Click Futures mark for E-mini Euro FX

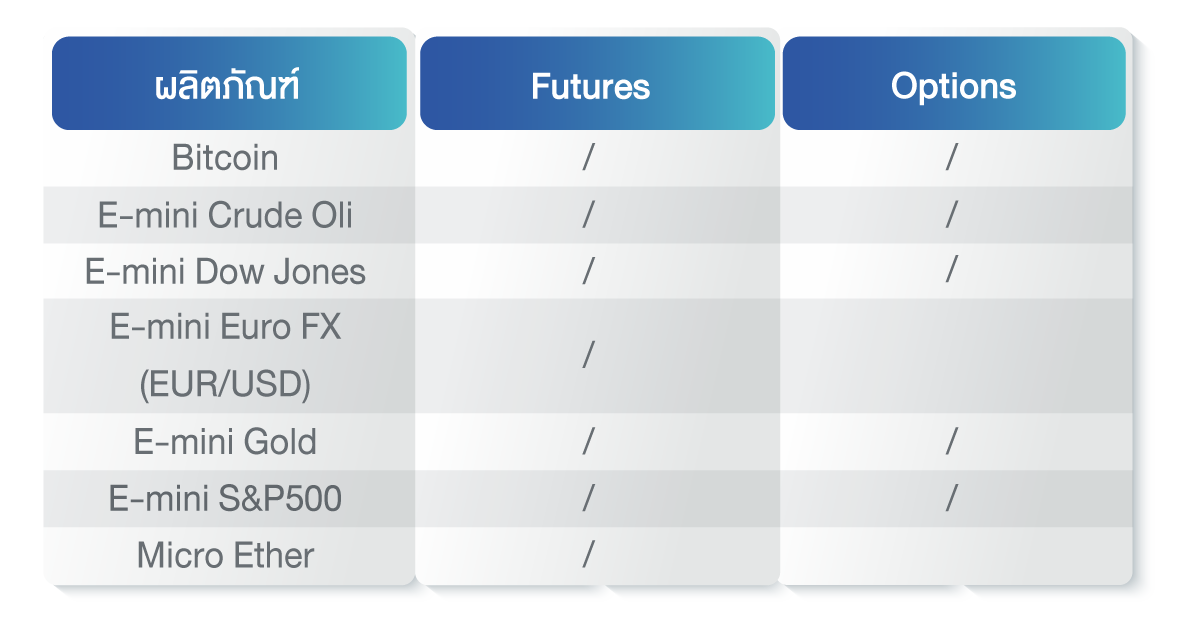tap(589, 356)
